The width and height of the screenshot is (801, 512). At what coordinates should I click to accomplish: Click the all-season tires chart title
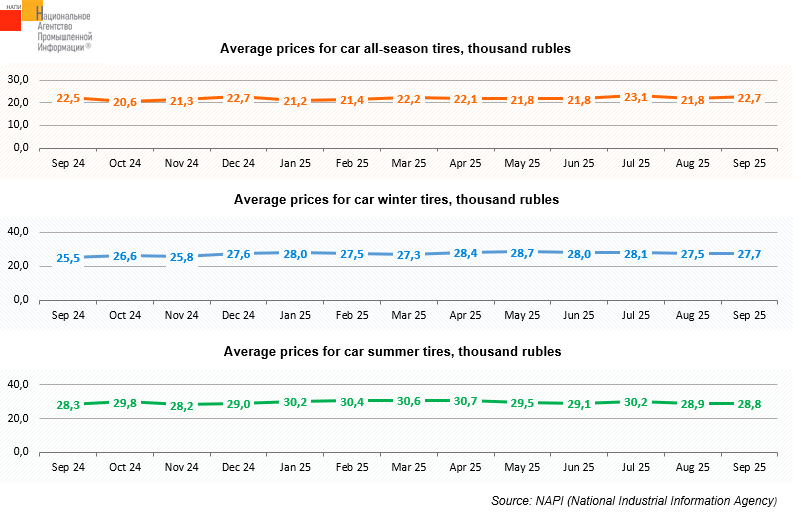395,48
